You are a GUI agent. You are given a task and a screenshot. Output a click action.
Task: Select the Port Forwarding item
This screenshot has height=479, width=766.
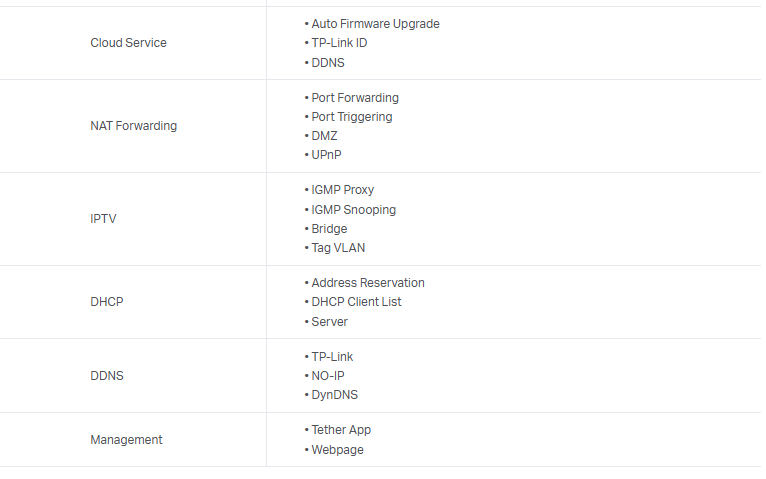pyautogui.click(x=355, y=98)
